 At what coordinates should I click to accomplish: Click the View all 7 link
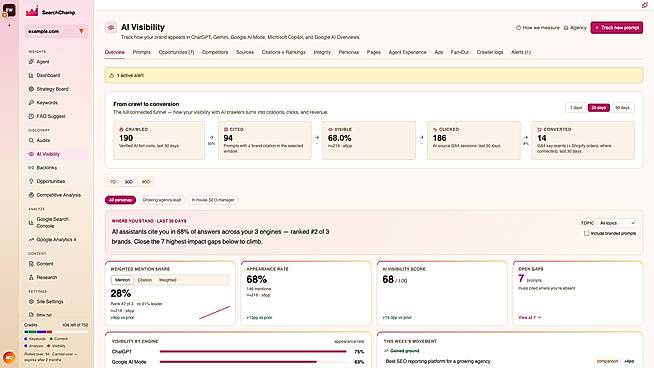coord(529,318)
